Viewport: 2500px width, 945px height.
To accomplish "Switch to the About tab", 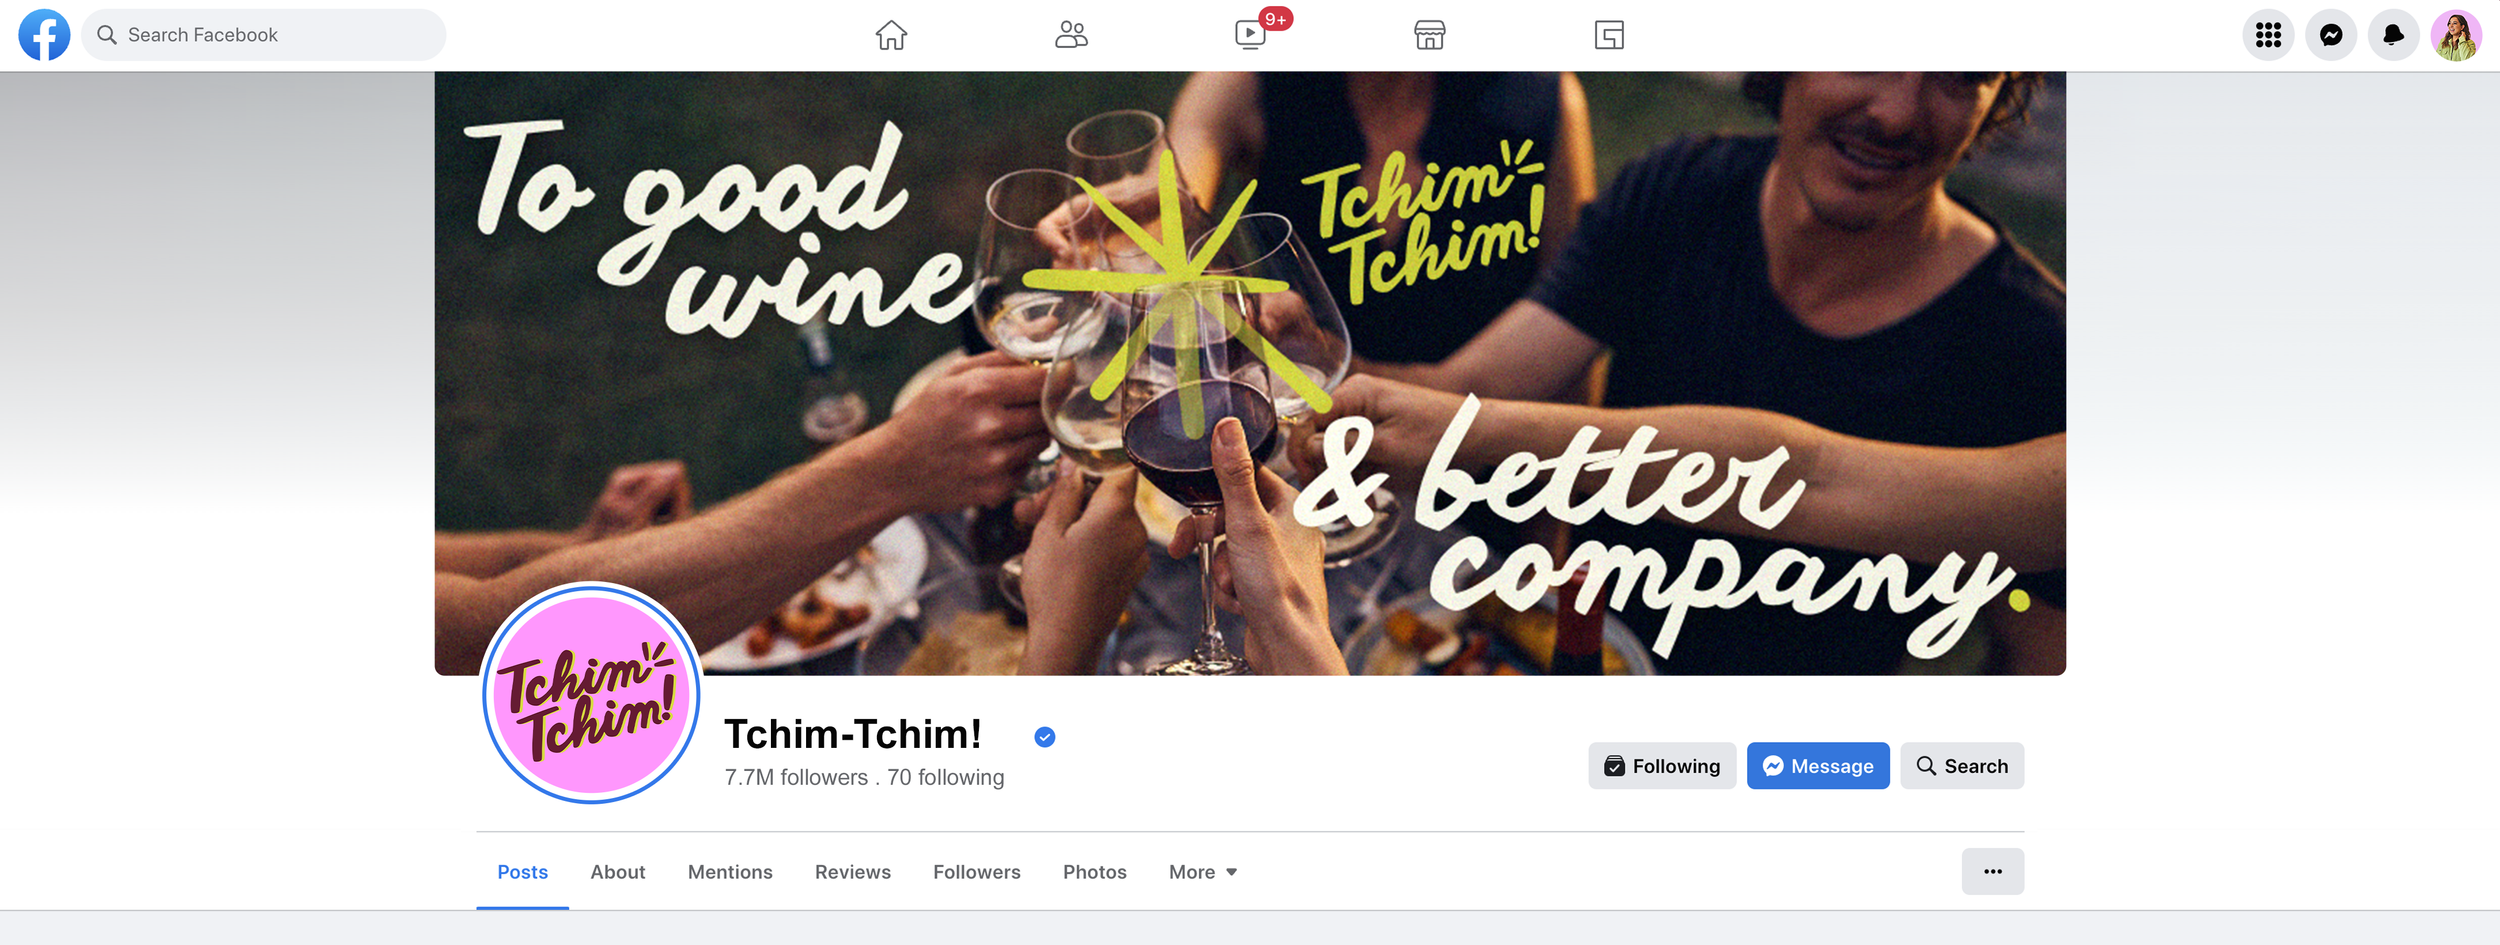I will [618, 872].
